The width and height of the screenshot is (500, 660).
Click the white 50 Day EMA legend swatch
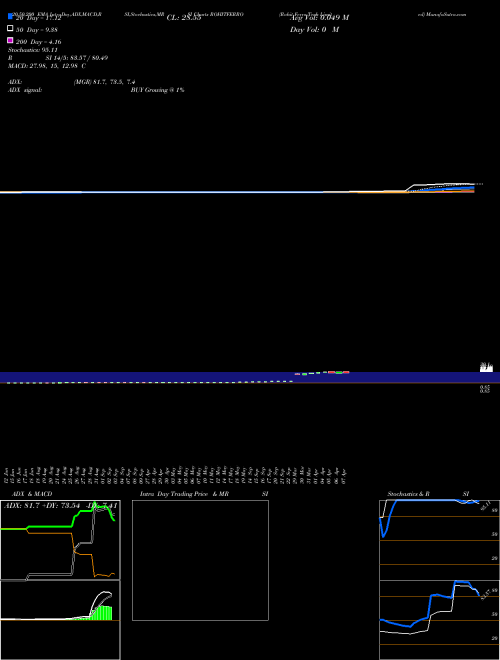10,29
